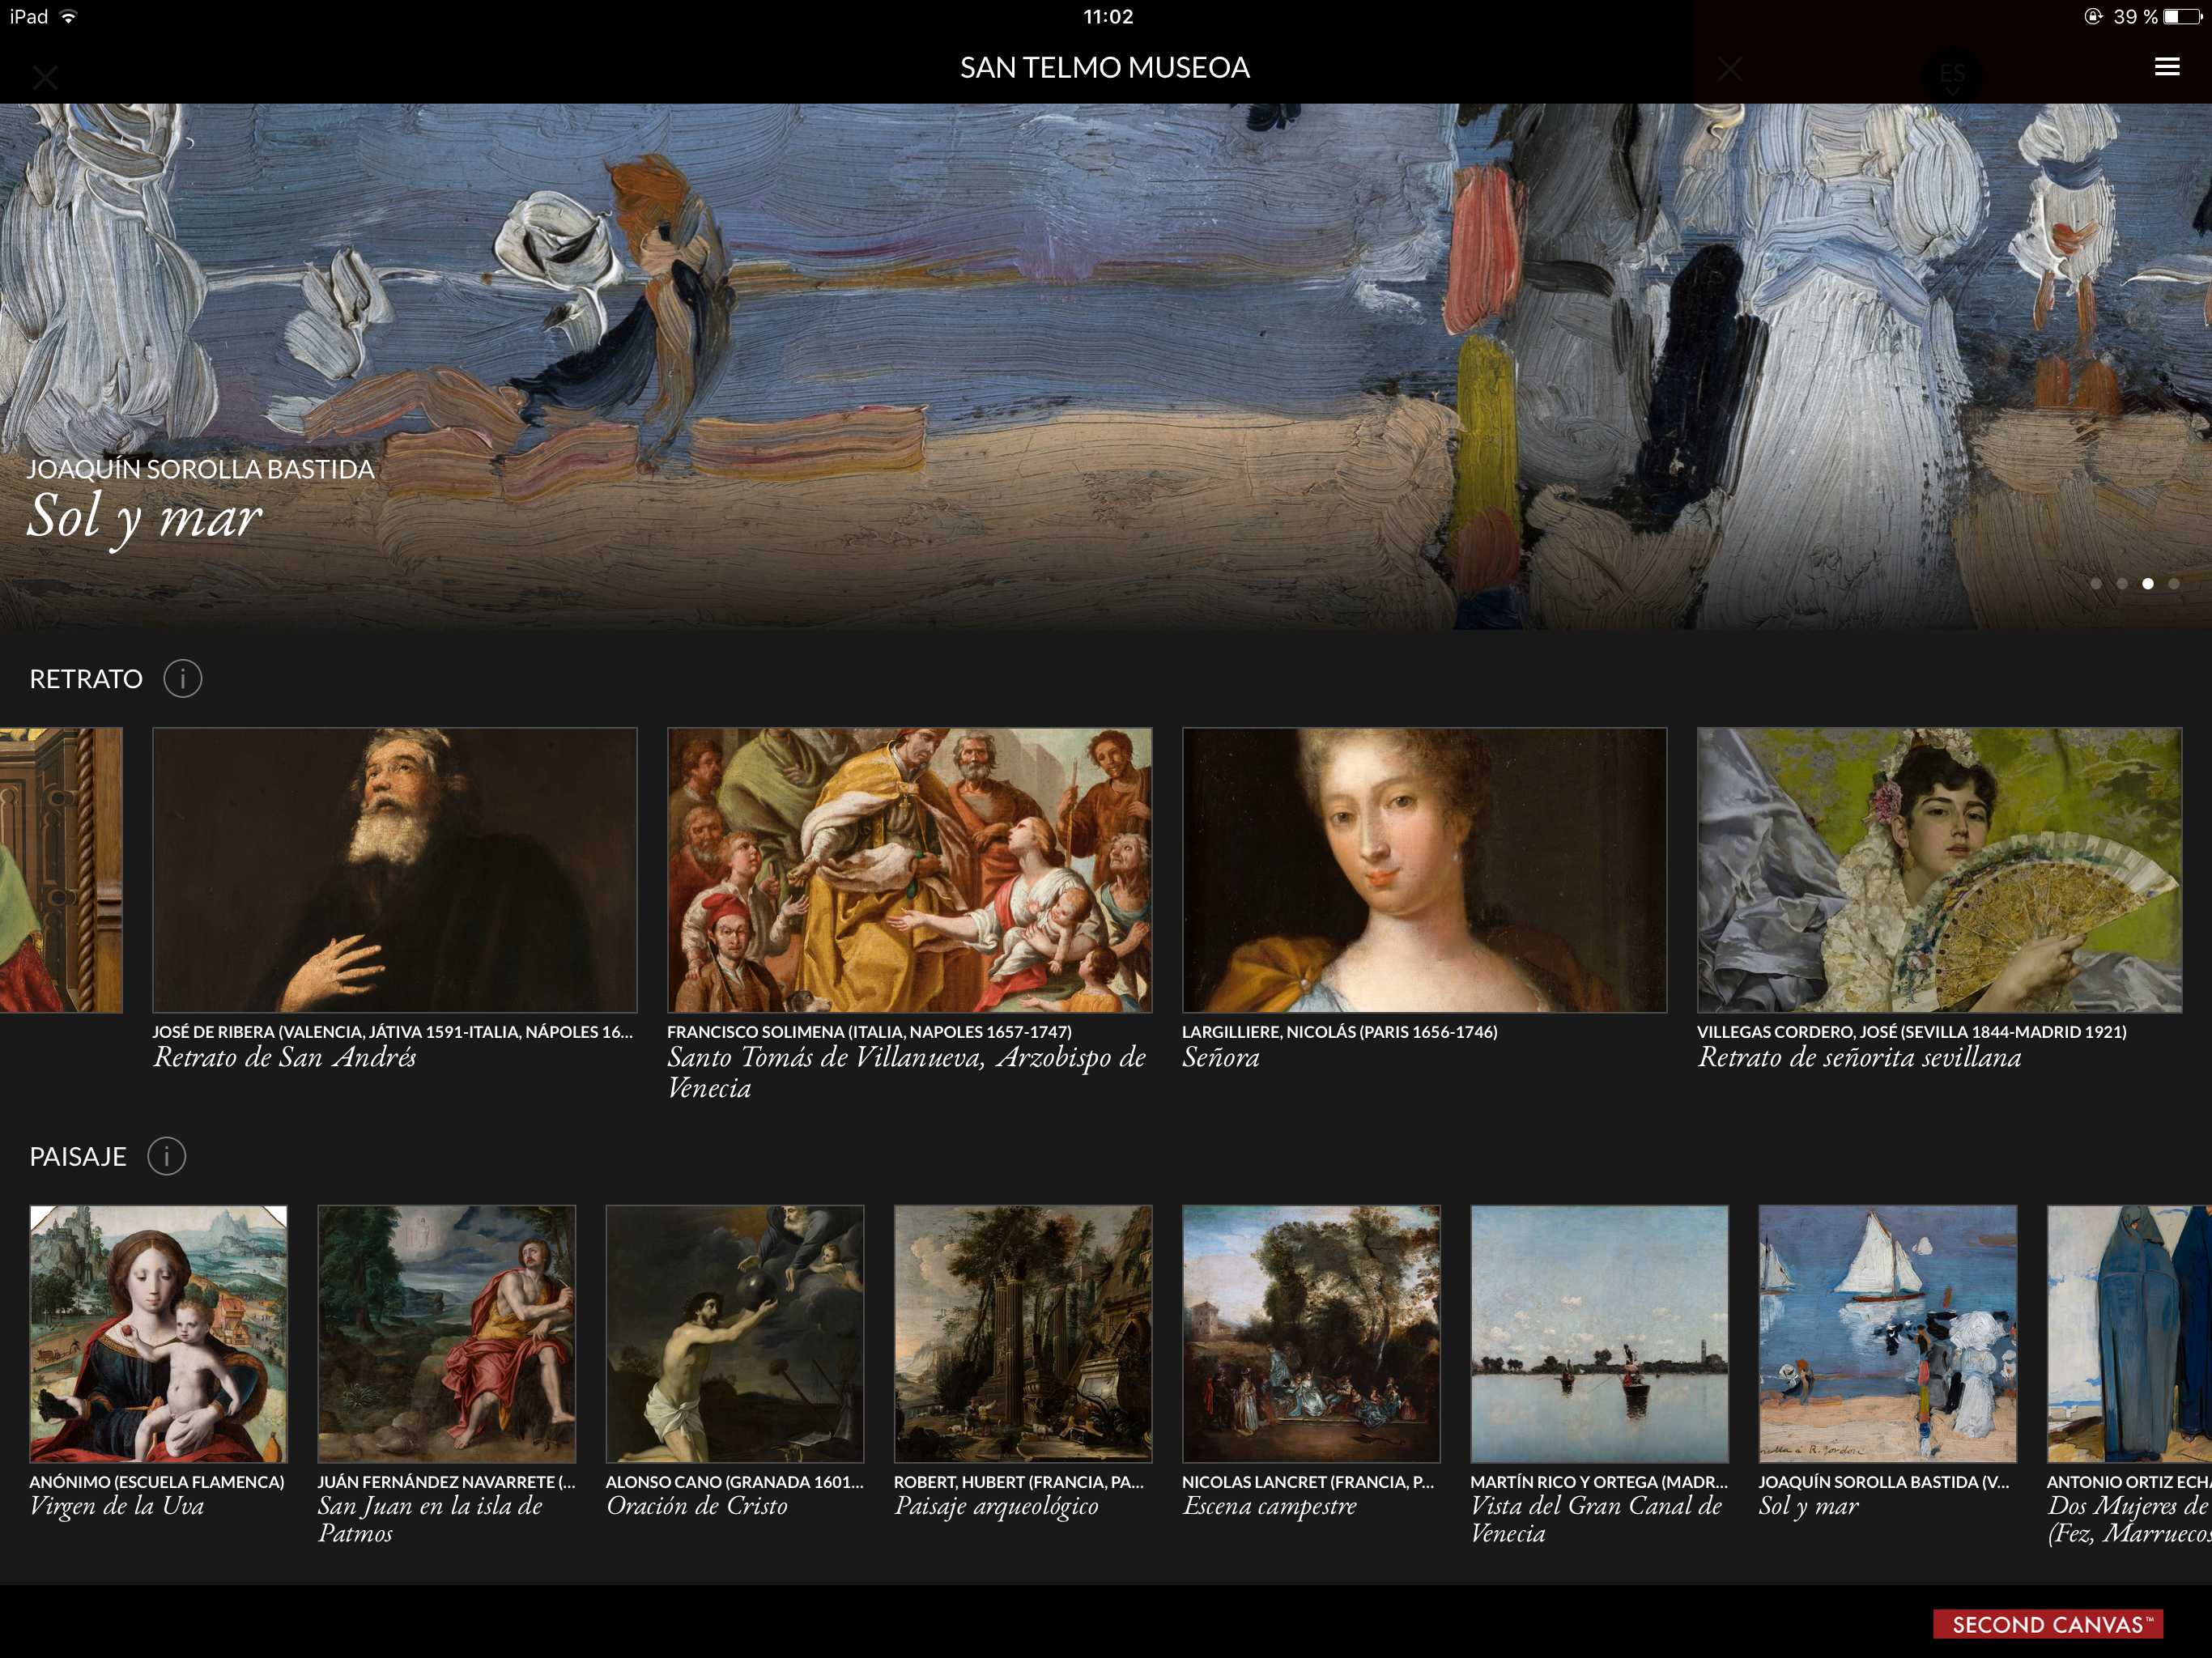The image size is (2212, 1658).
Task: Open Oración de Cristo painting
Action: (x=734, y=1334)
